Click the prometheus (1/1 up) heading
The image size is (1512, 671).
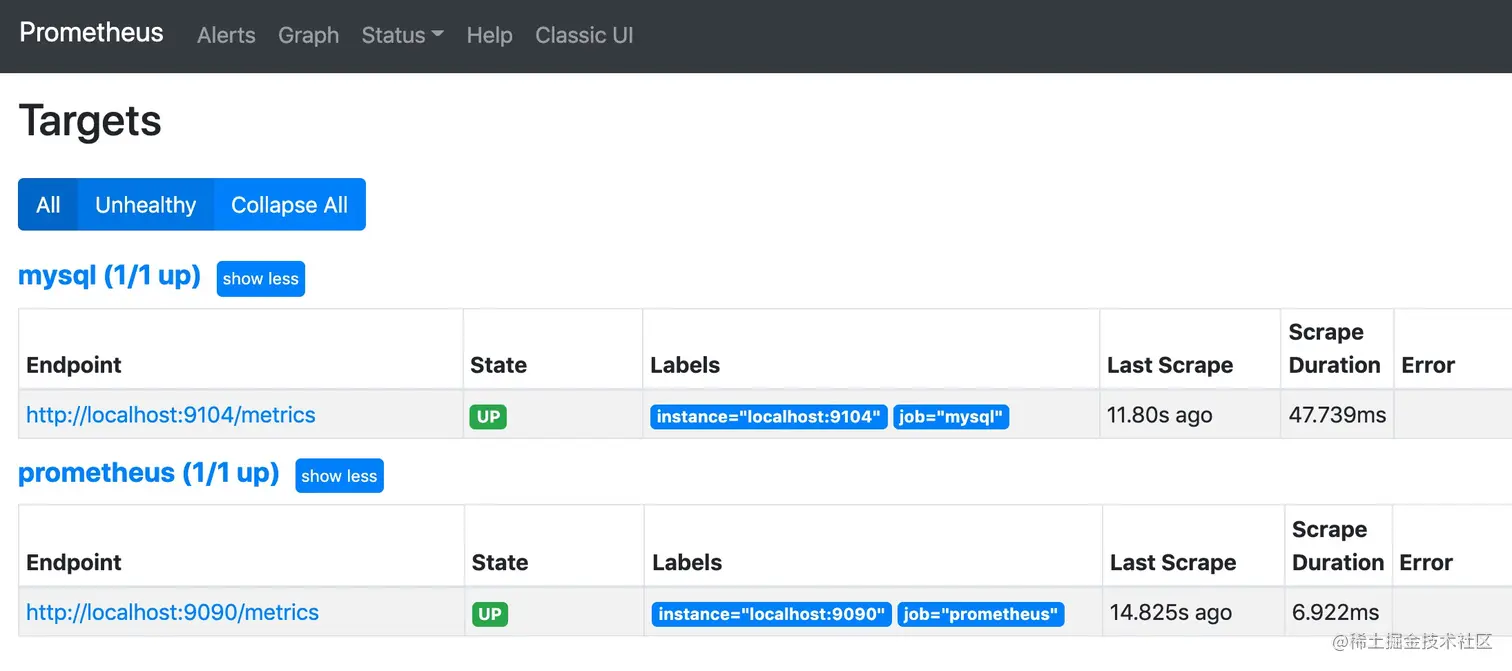(x=148, y=472)
